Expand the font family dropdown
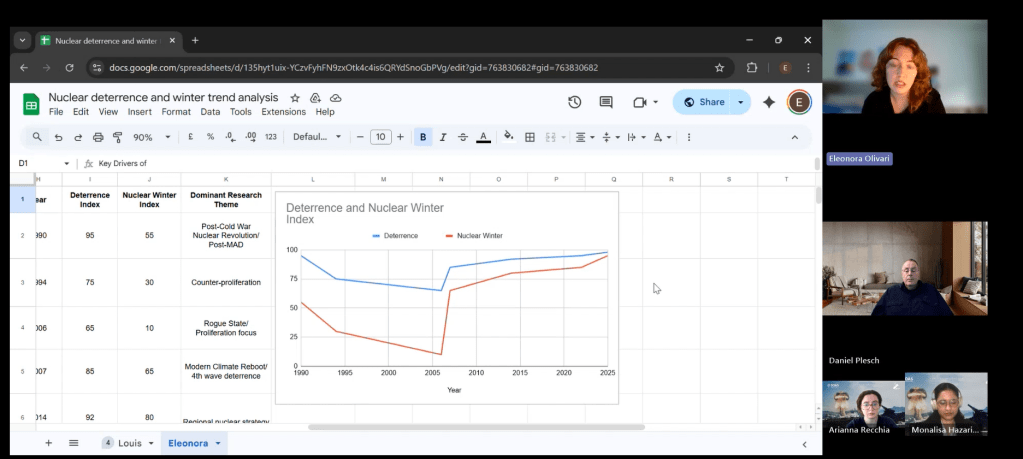1023x459 pixels. (316, 137)
